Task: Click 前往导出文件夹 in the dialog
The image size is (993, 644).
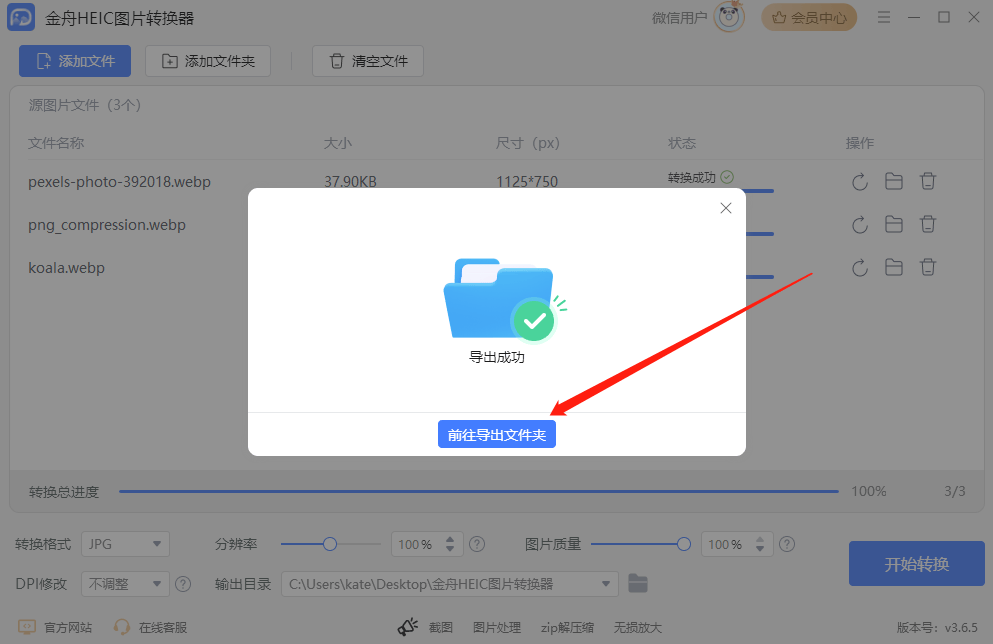Action: 496,433
